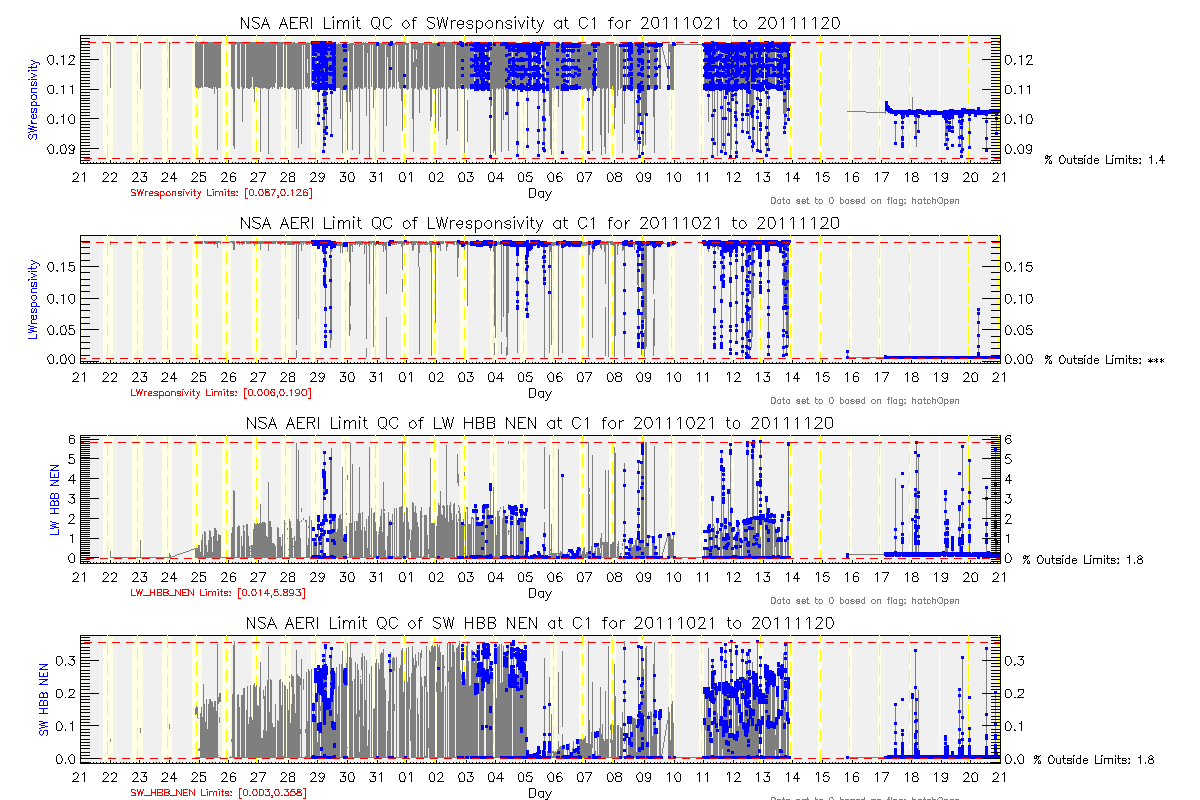Click day 29 tick on LW HBB NEN x-axis
The image size is (1200, 800).
pyautogui.click(x=317, y=578)
